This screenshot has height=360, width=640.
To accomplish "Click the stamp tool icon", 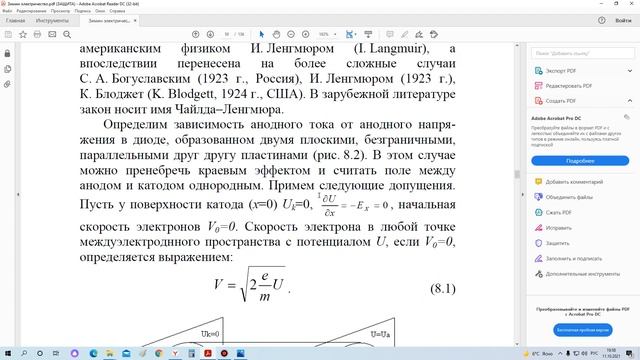I will pos(434,35).
